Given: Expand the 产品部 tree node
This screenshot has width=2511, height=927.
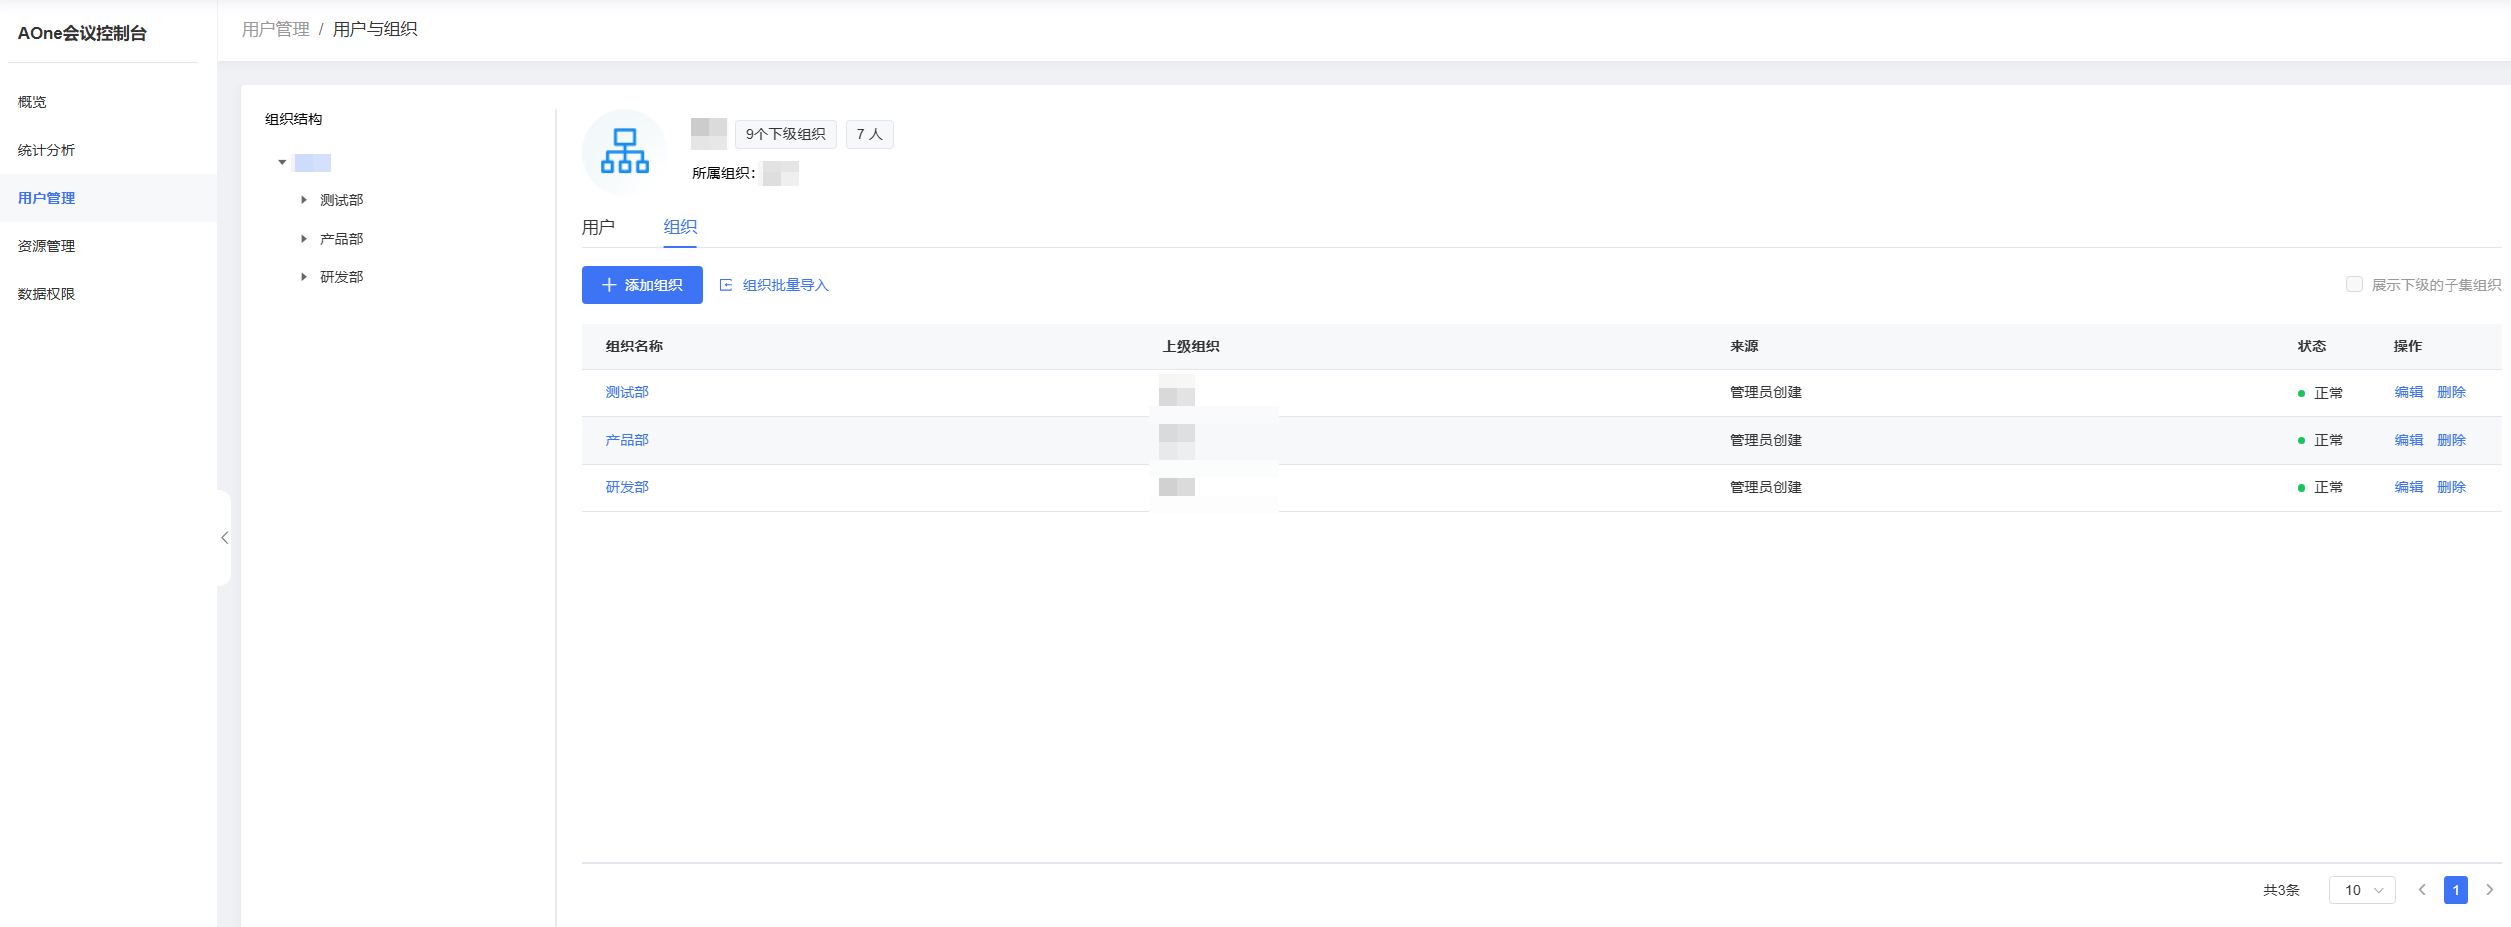Looking at the screenshot, I should (x=304, y=239).
